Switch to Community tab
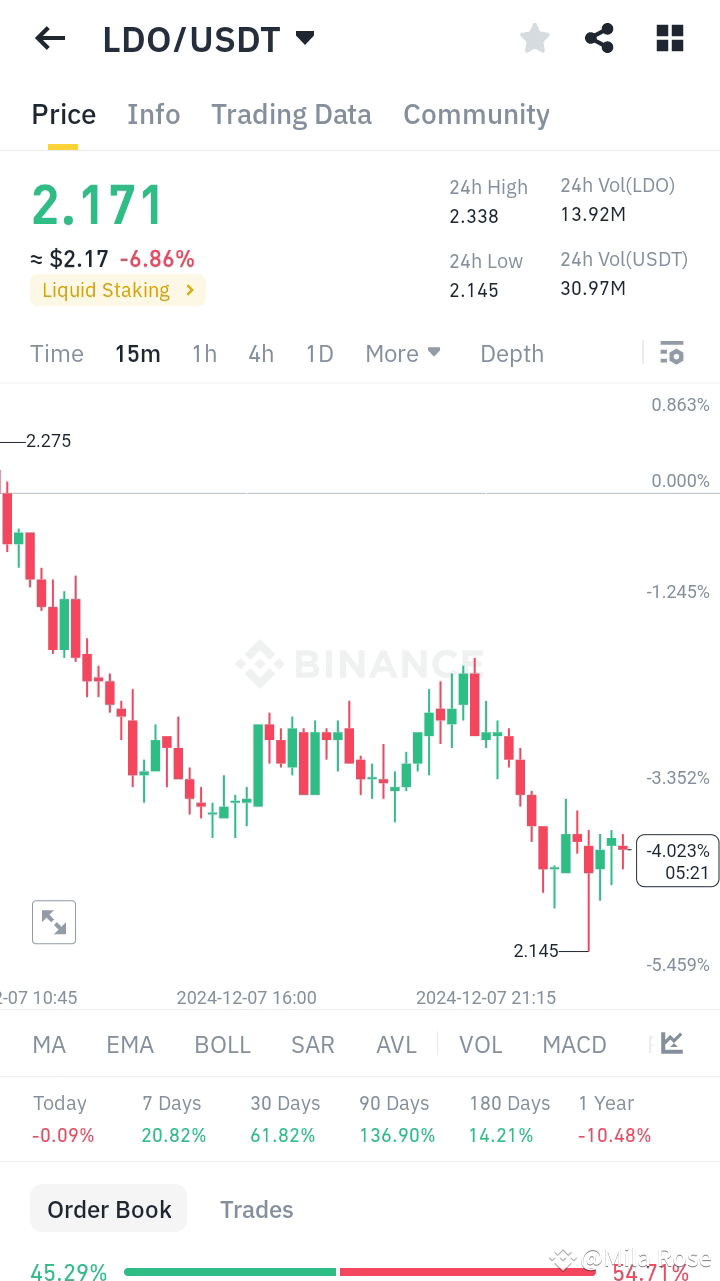Screen dimensions: 720x1281 [x=476, y=115]
